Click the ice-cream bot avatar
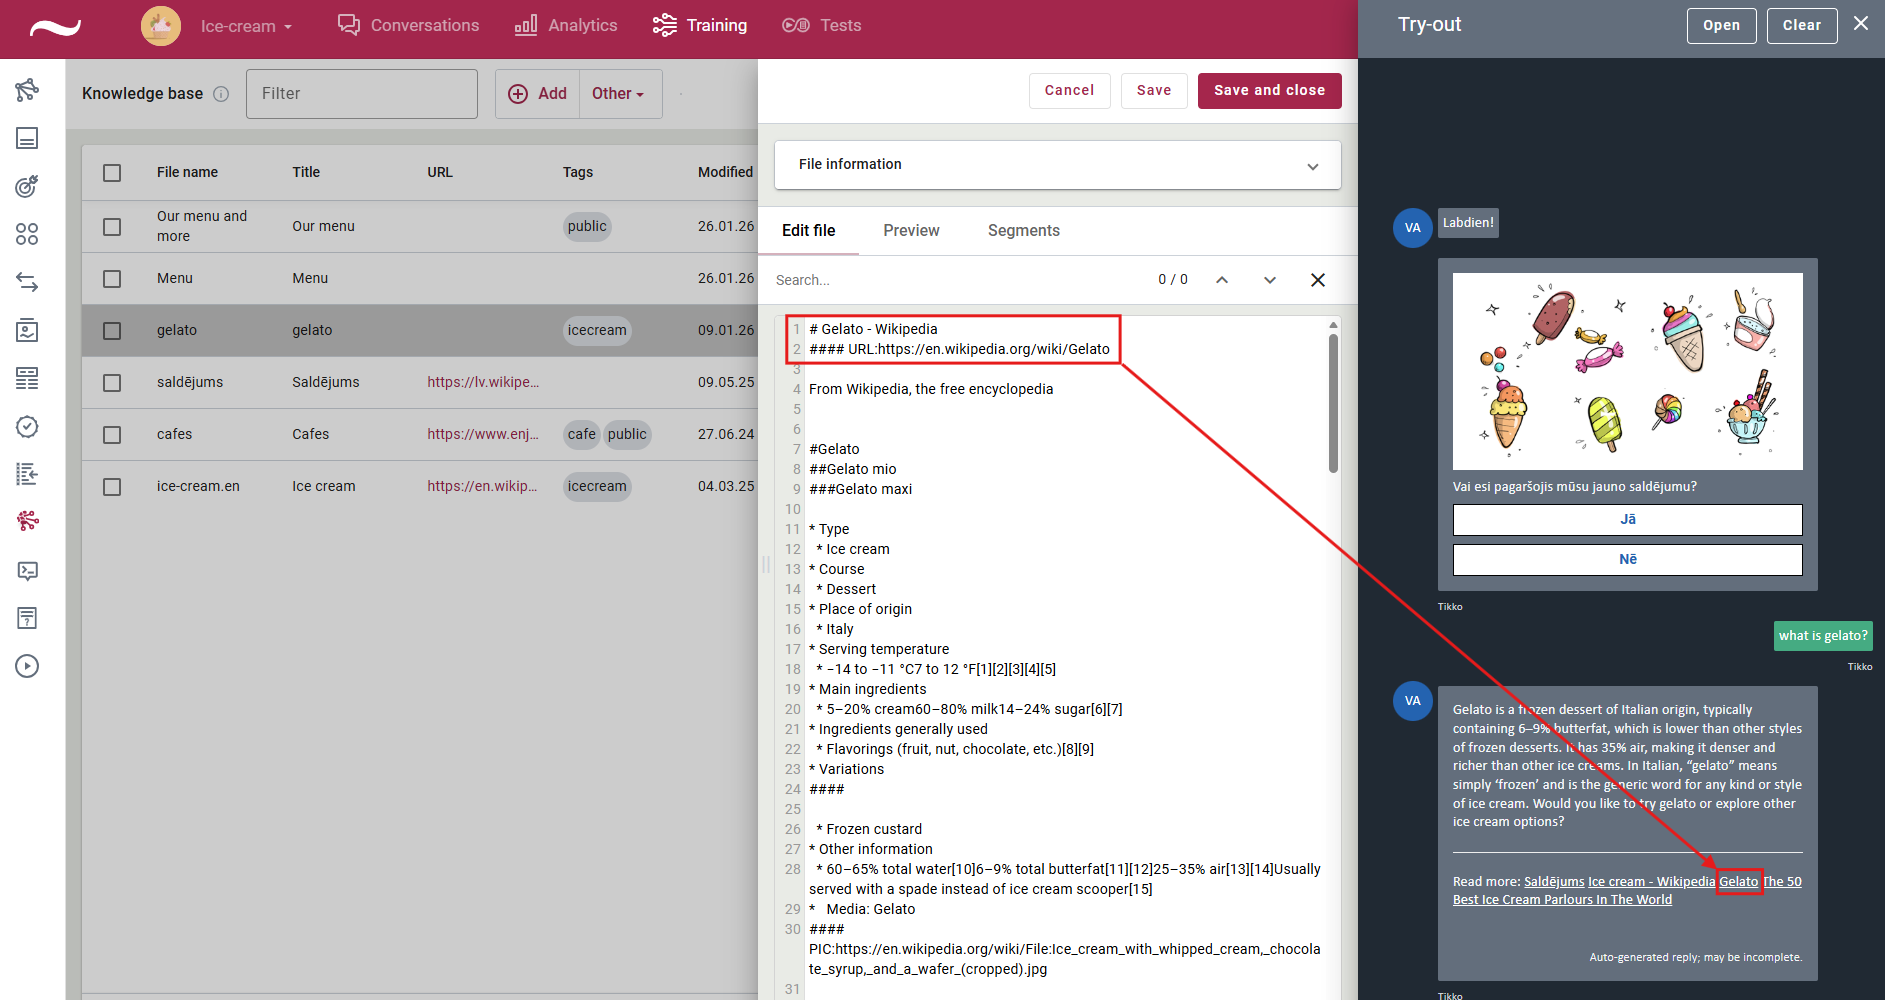The width and height of the screenshot is (1885, 1000). tap(161, 26)
